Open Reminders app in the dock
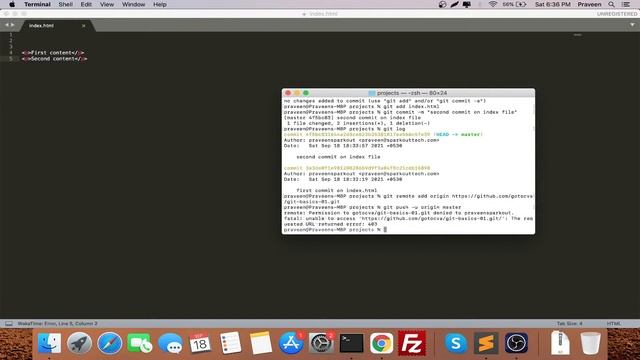Image resolution: width=640 pixels, height=360 pixels. [x=231, y=343]
